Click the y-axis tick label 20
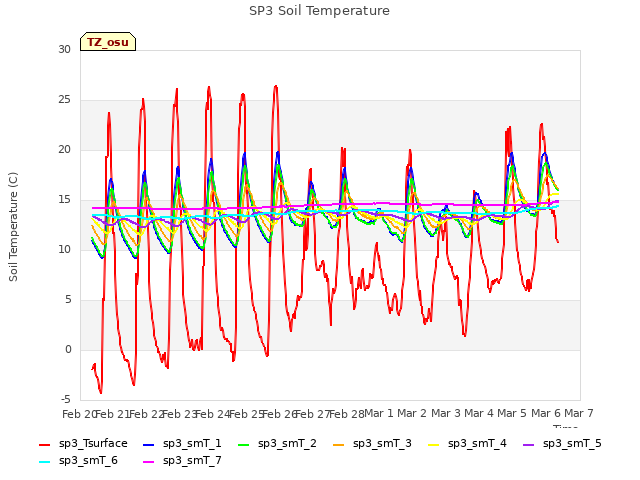The height and width of the screenshot is (480, 640). (x=64, y=149)
